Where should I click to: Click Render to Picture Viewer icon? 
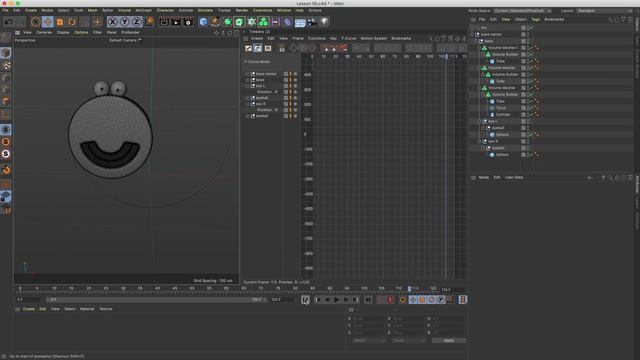pyautogui.click(x=176, y=22)
